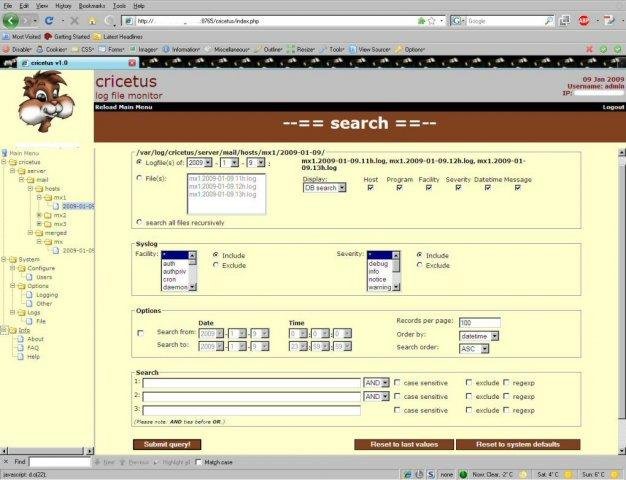Open the Outline web developer tool
Screen dimensions: 626x480
269,50
